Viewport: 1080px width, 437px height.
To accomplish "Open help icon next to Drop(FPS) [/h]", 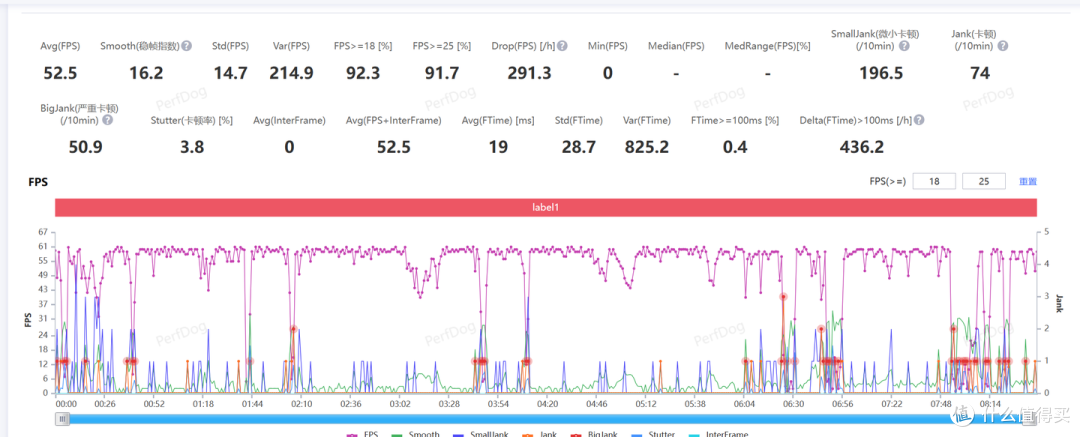I will tap(563, 46).
